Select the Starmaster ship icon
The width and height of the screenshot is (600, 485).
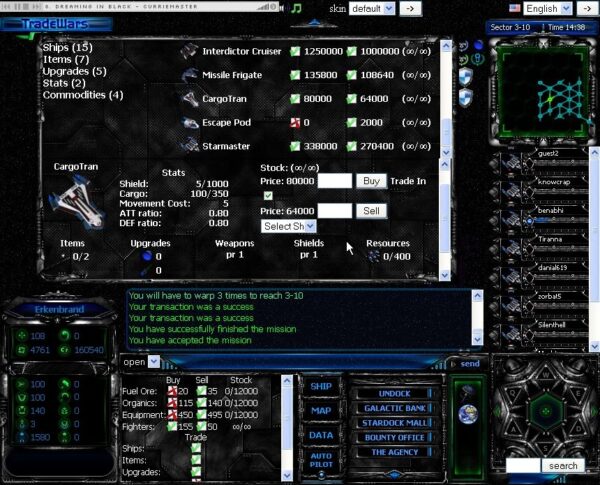click(x=190, y=146)
